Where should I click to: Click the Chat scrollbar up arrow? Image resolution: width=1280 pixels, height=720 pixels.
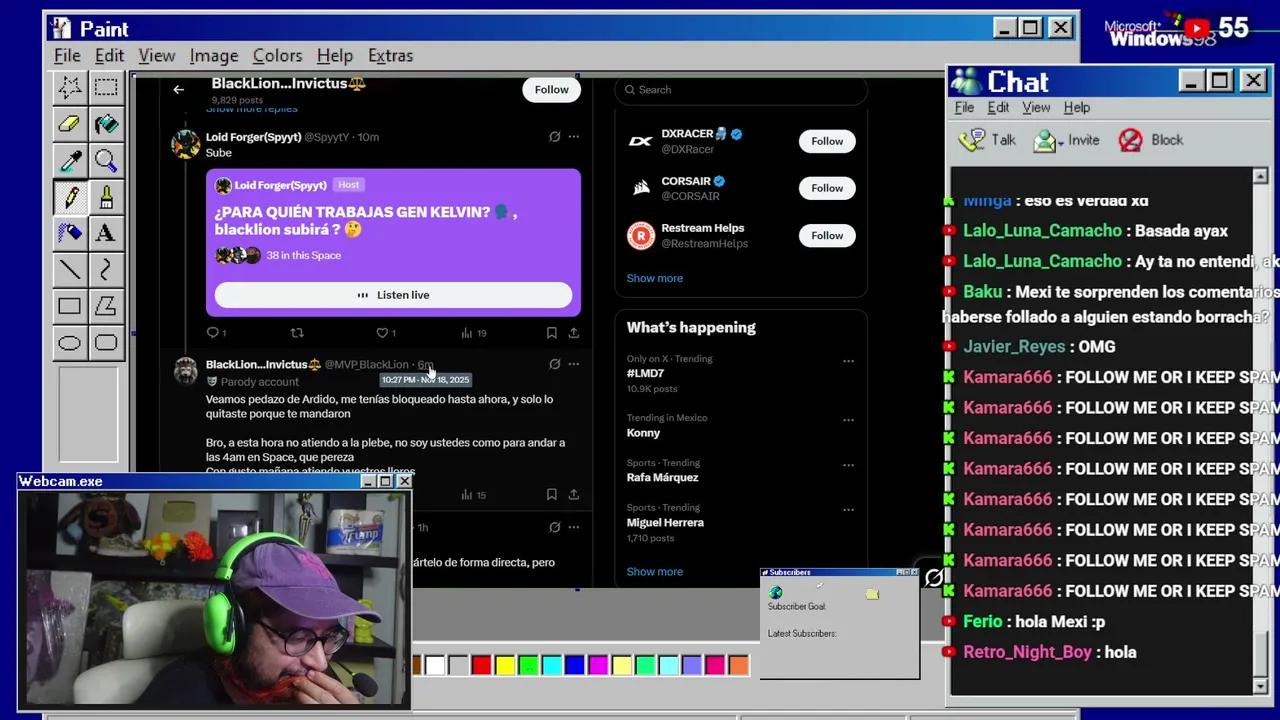pyautogui.click(x=1260, y=177)
